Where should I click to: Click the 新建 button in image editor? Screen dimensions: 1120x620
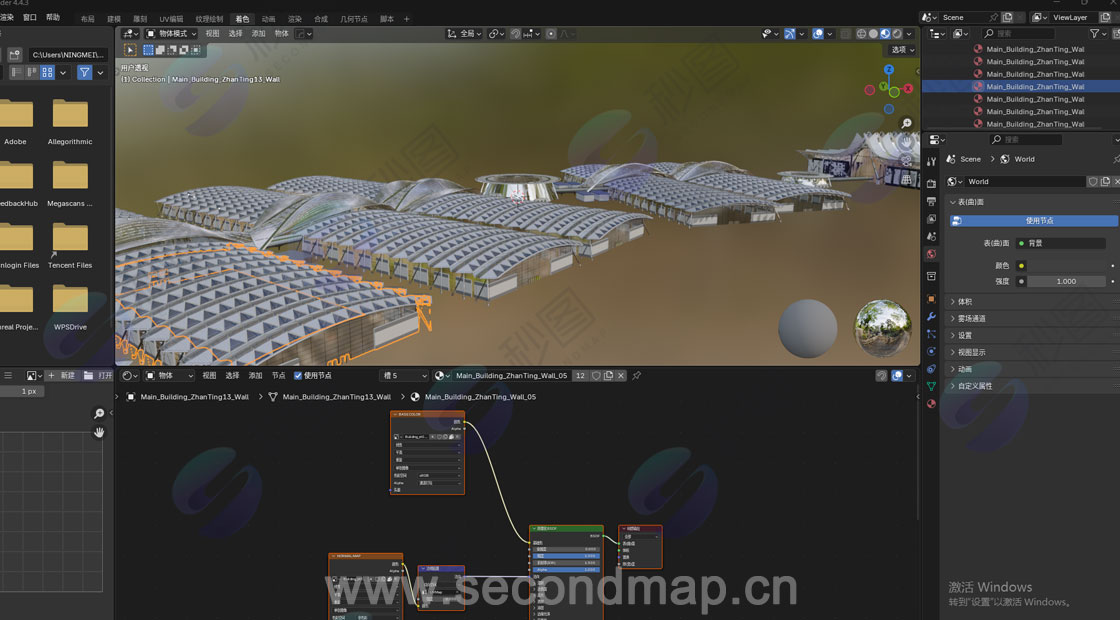tap(62, 376)
